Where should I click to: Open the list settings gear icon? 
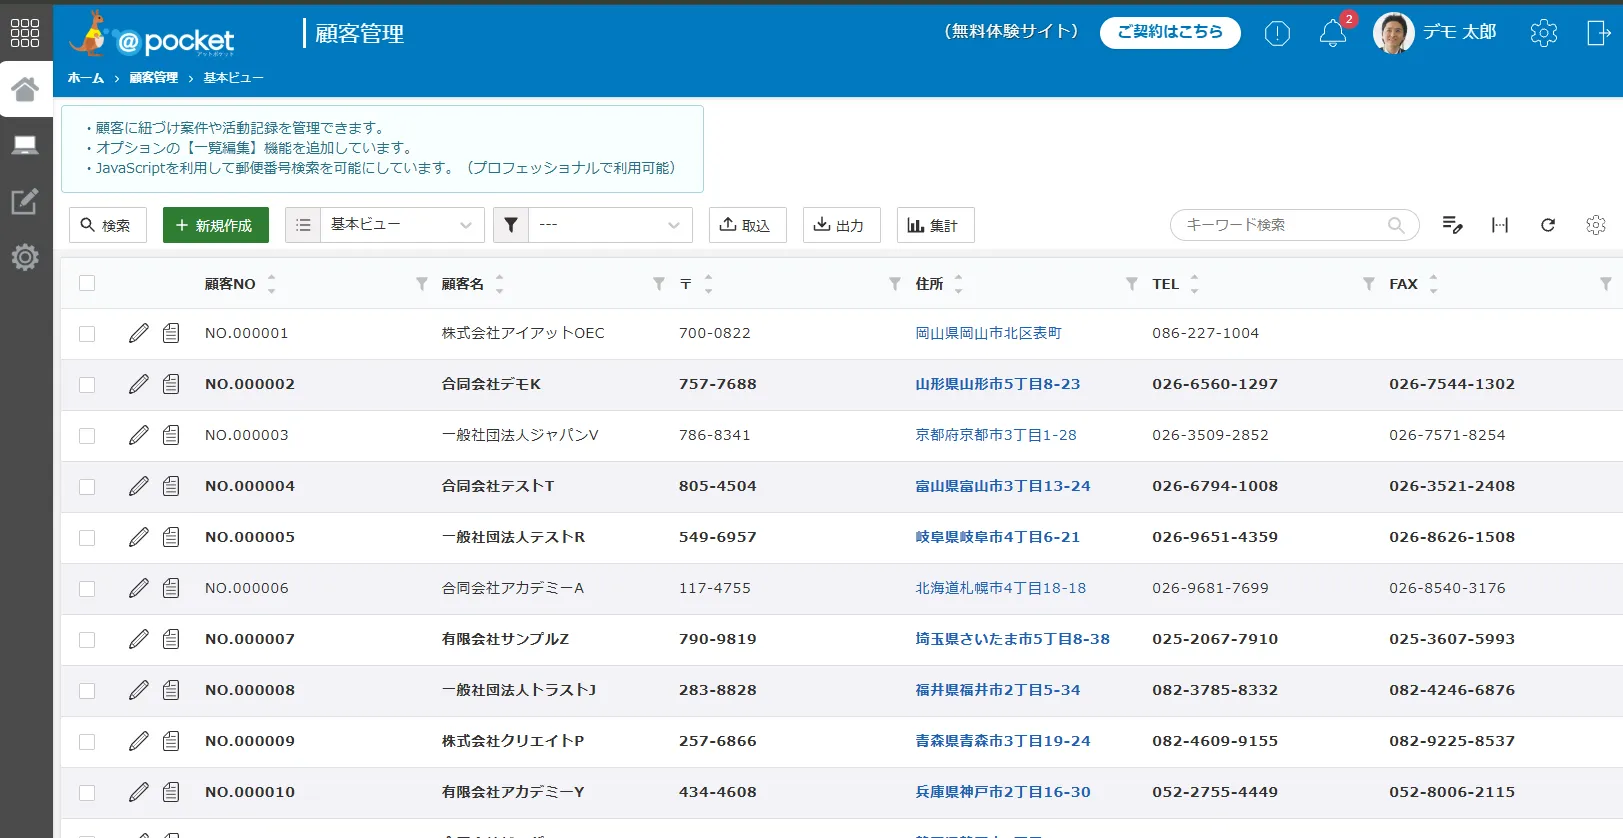pyautogui.click(x=1596, y=225)
